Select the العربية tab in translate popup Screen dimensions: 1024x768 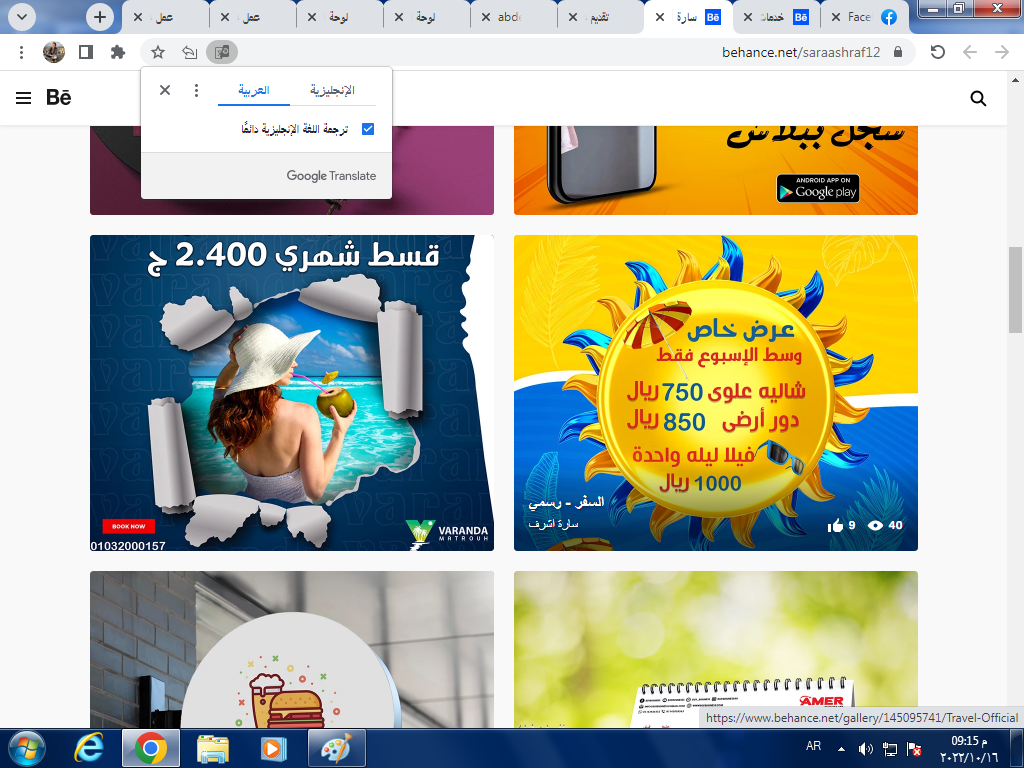coord(253,90)
